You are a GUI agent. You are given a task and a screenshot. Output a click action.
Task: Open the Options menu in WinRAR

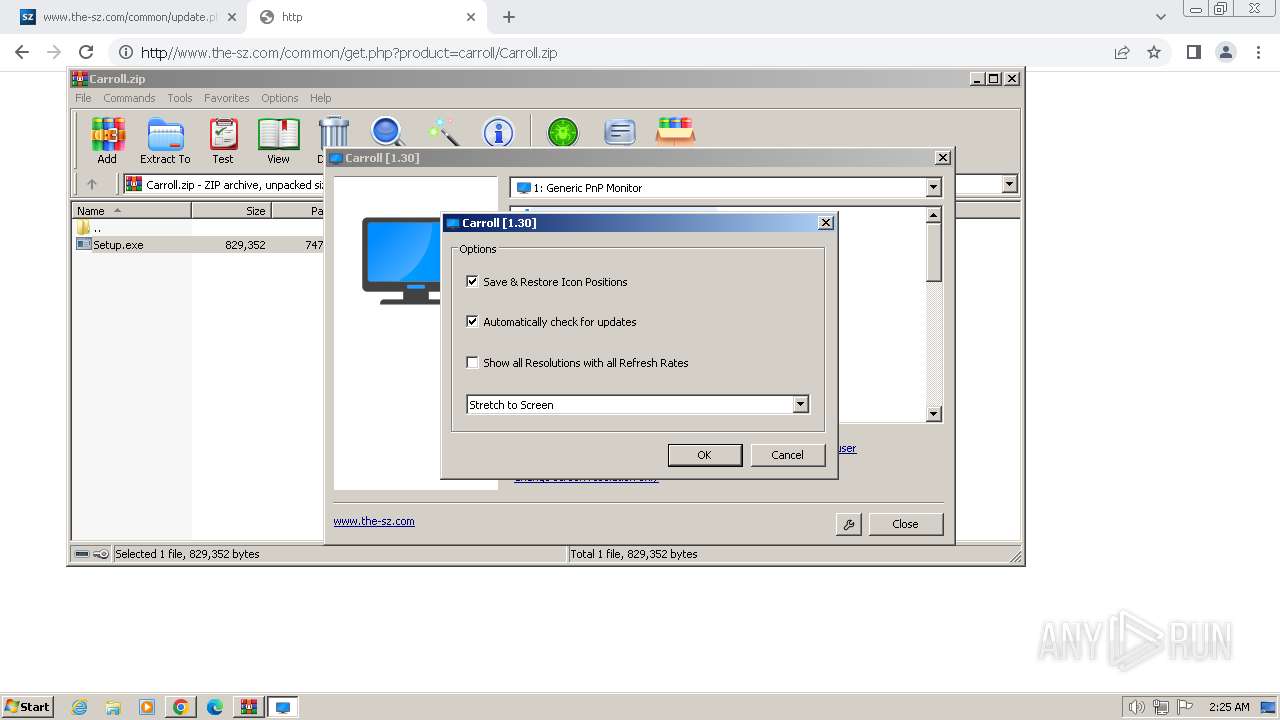pyautogui.click(x=280, y=98)
